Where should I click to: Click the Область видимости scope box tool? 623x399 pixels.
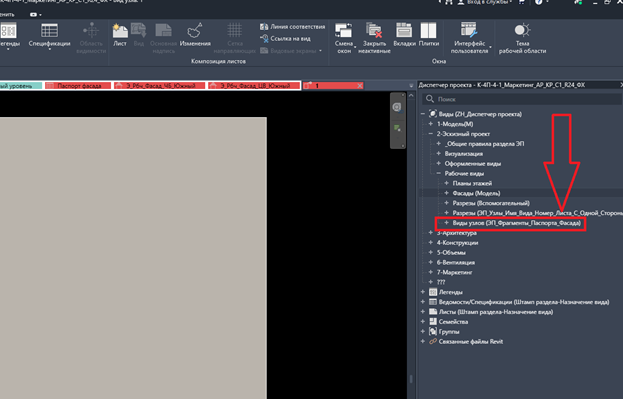pyautogui.click(x=91, y=38)
